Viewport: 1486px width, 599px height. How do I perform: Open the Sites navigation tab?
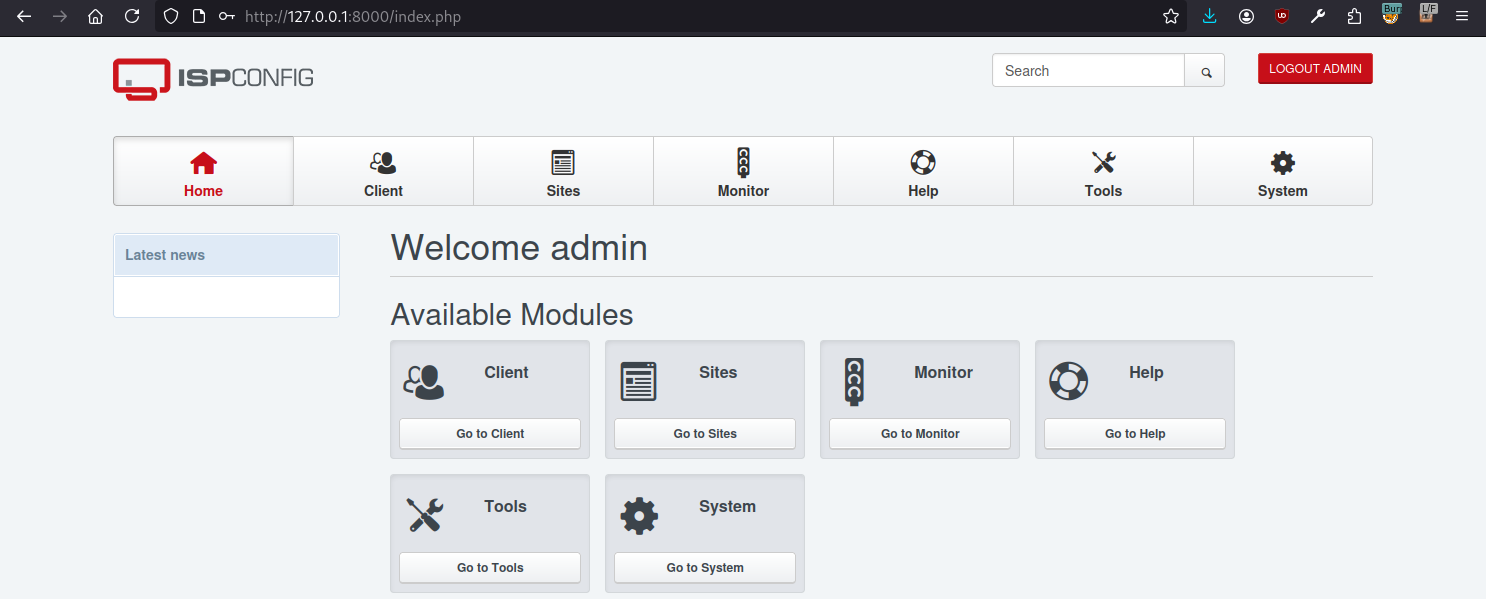click(x=563, y=171)
